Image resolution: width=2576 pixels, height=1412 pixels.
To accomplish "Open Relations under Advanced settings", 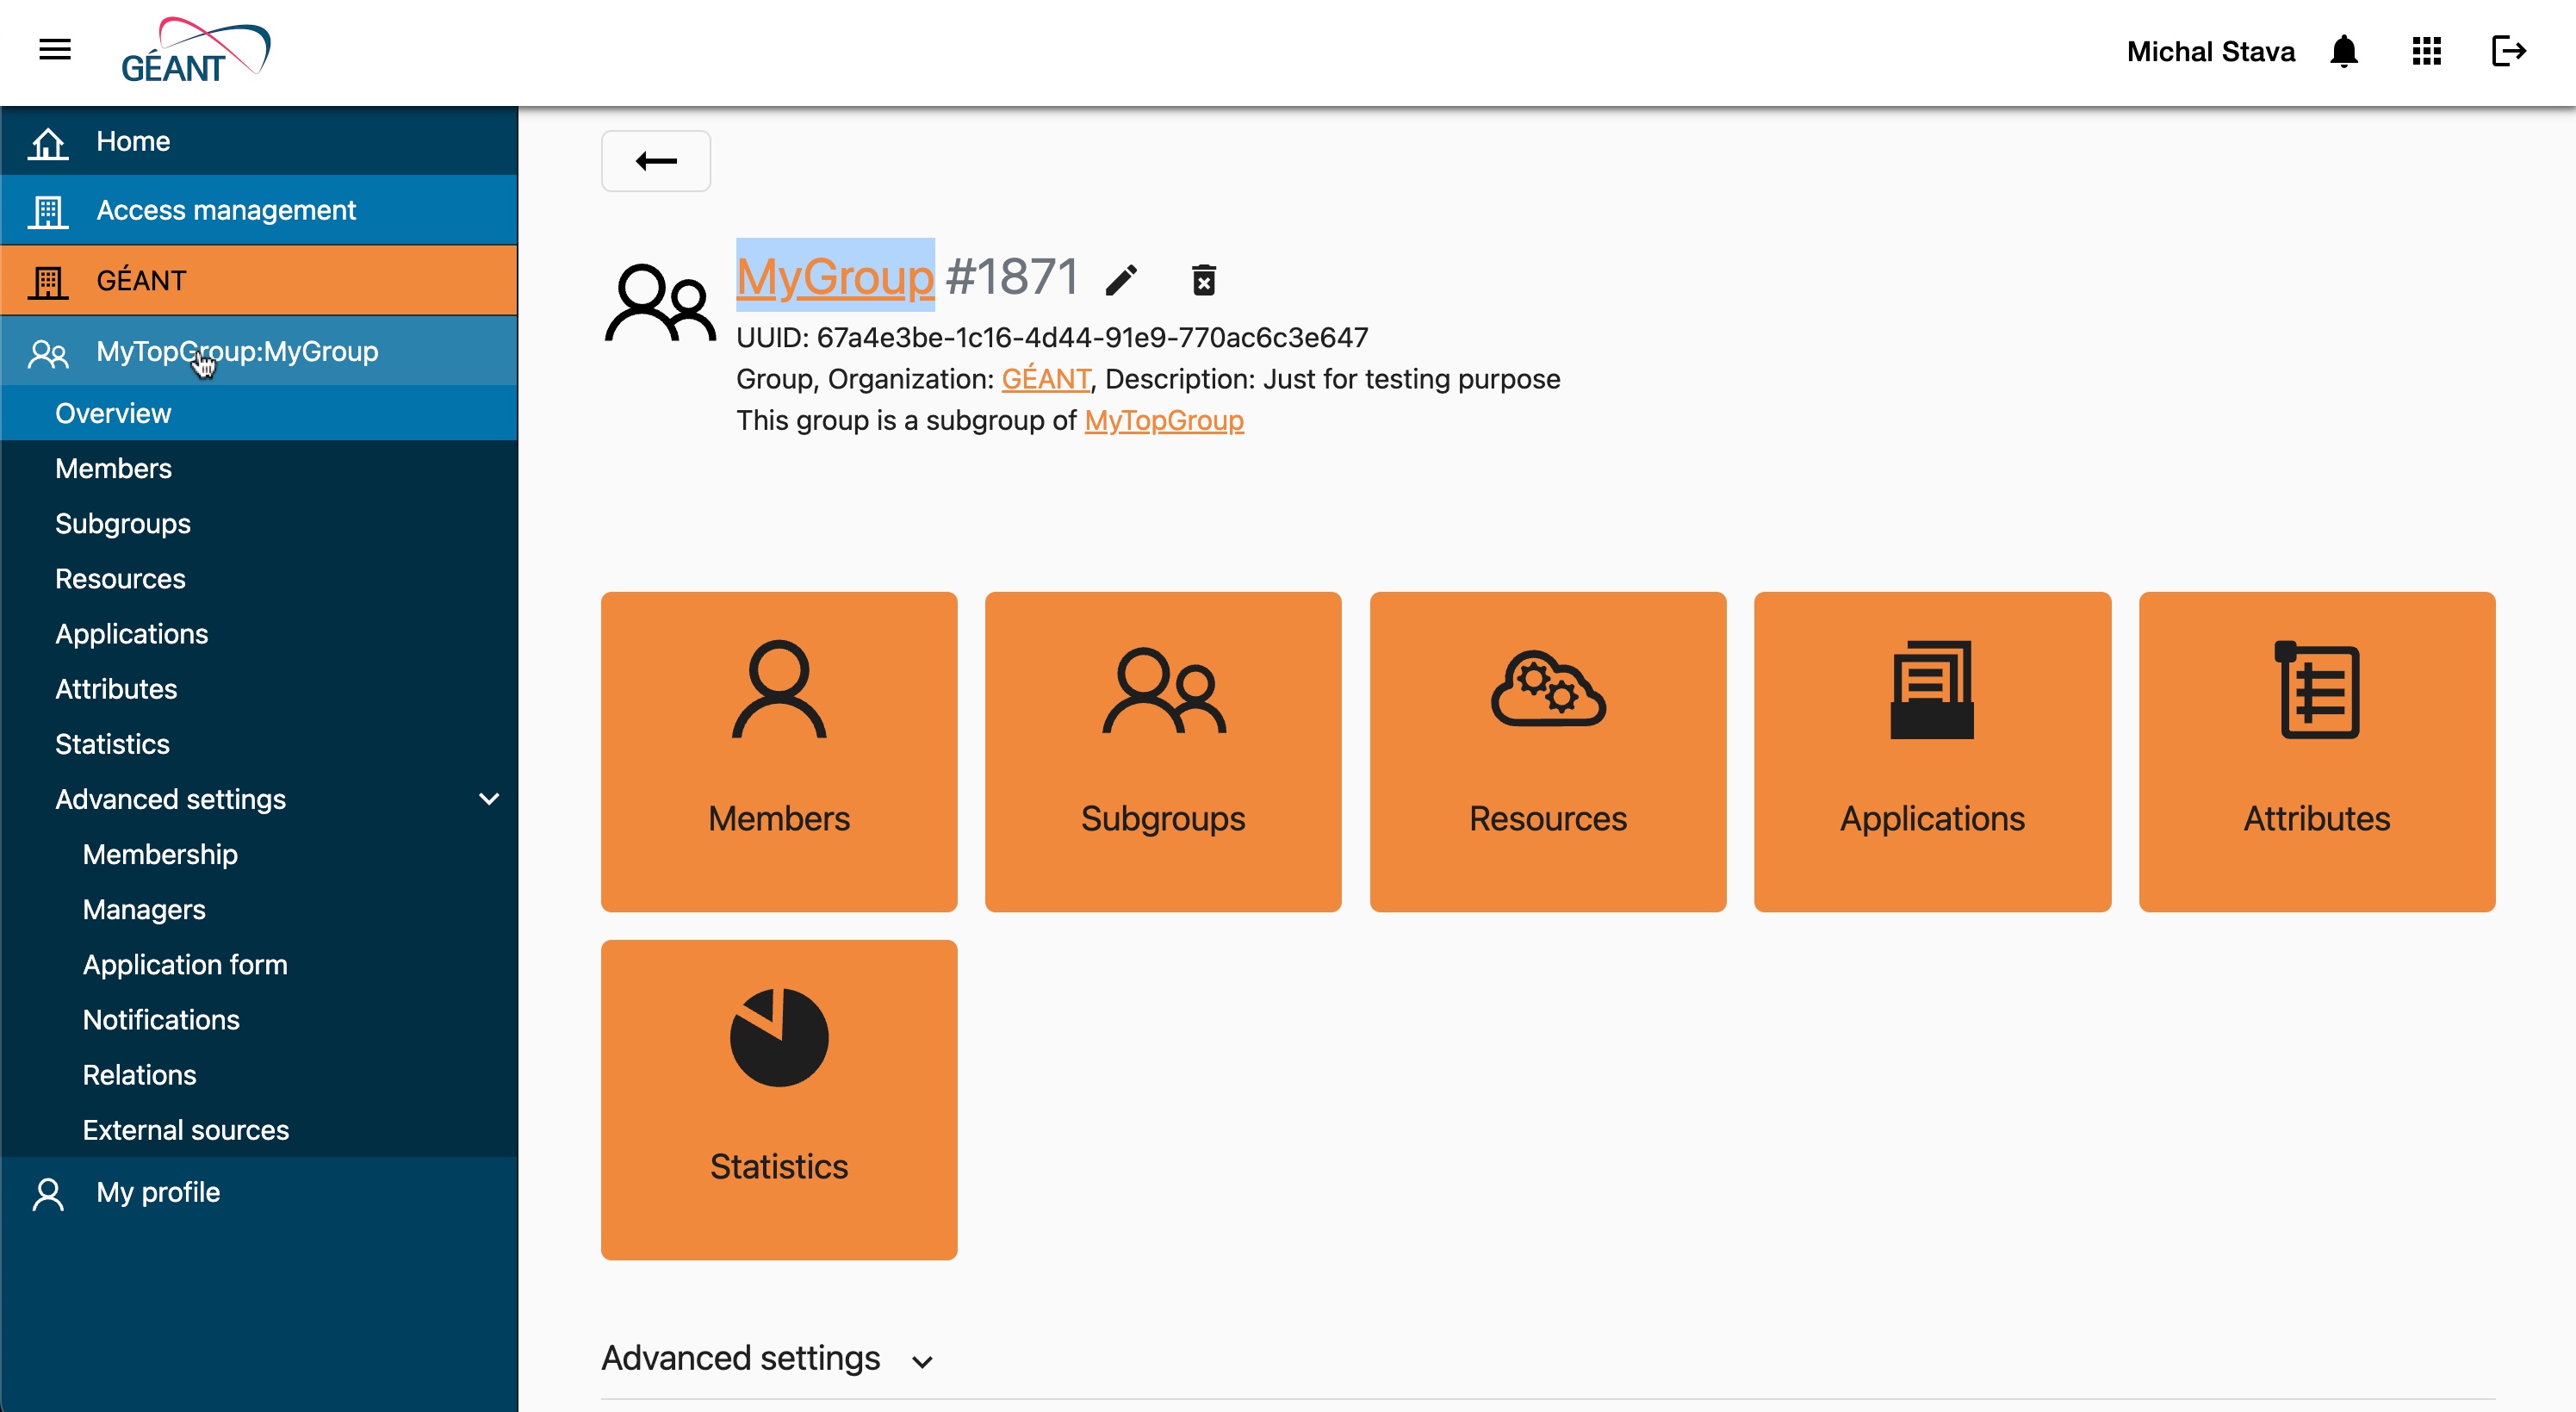I will [x=259, y=1075].
